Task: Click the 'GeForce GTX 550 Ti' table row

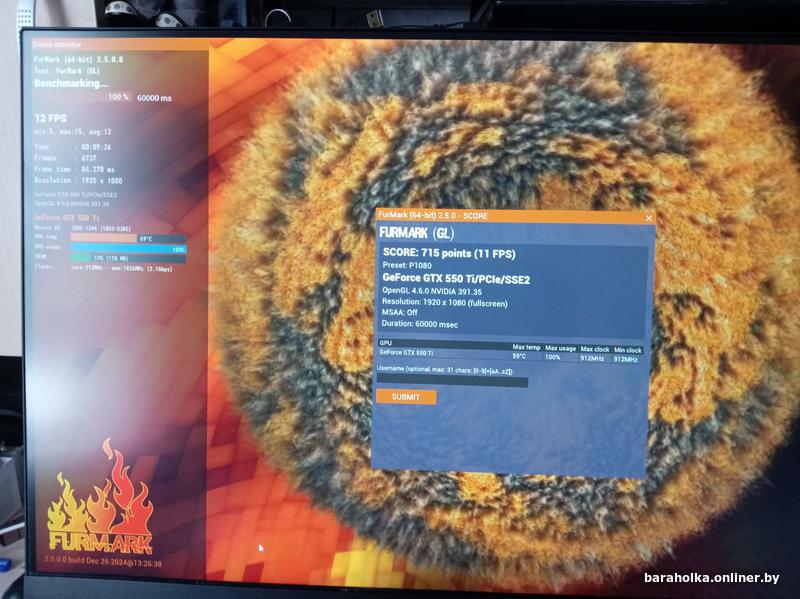Action: click(510, 356)
